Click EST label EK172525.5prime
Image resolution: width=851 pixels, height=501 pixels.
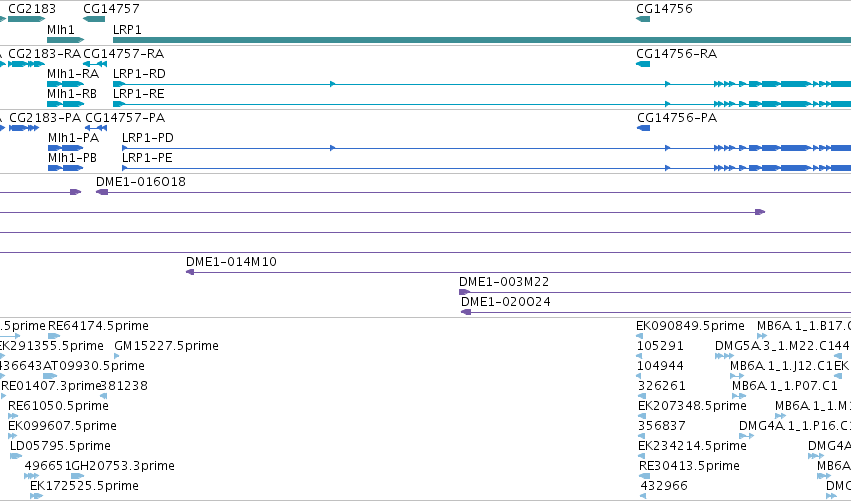84,486
